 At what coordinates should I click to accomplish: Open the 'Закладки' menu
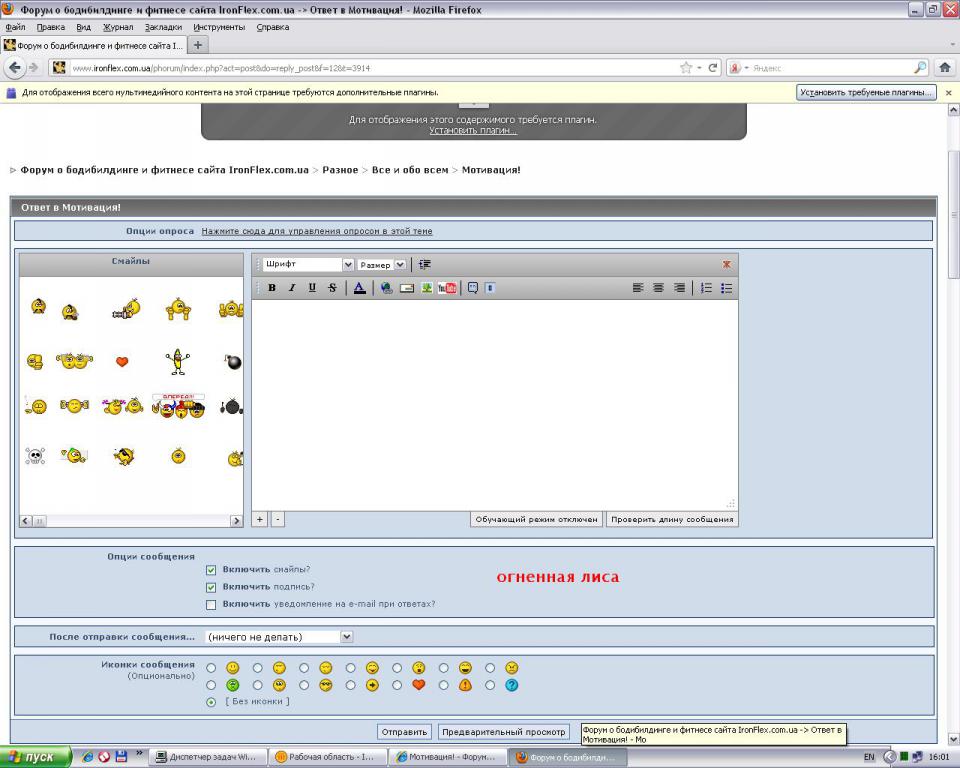pyautogui.click(x=164, y=27)
